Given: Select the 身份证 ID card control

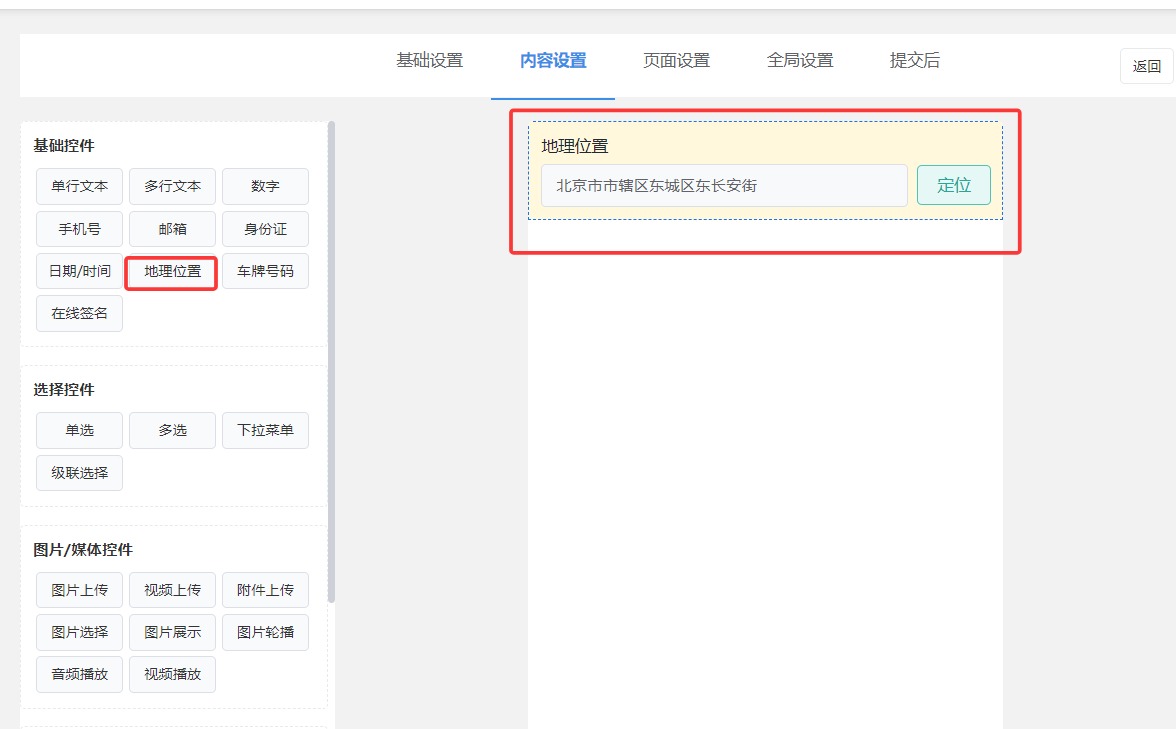Looking at the screenshot, I should click(x=265, y=228).
